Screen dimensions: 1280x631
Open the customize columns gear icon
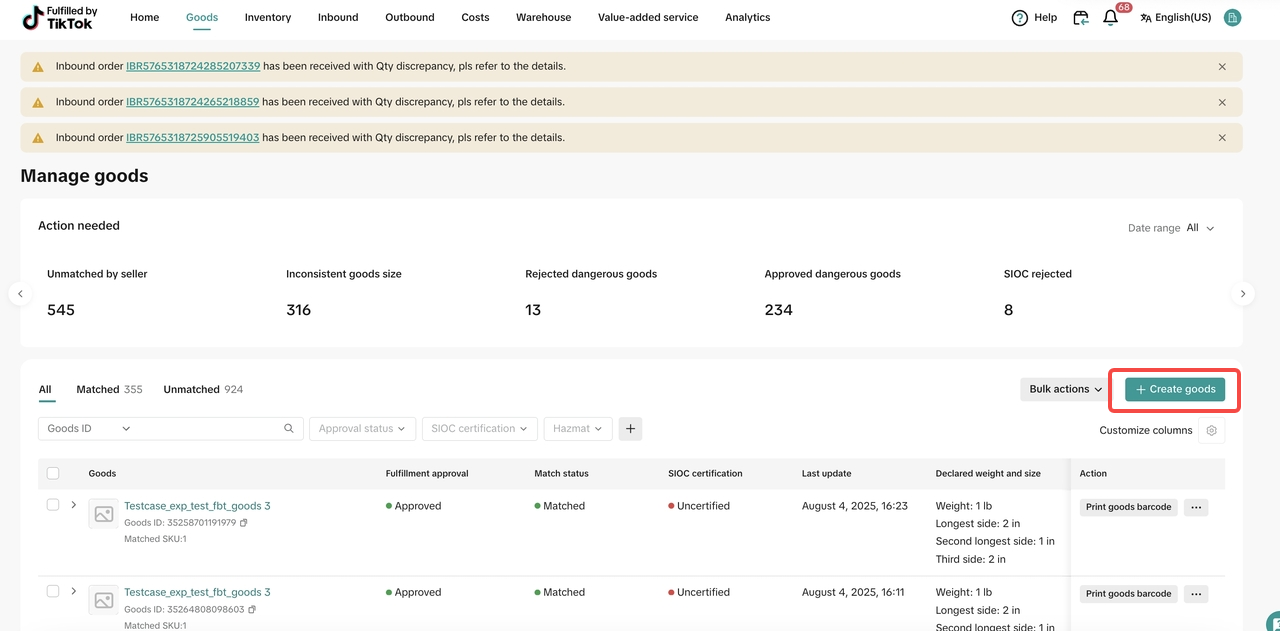pos(1211,430)
